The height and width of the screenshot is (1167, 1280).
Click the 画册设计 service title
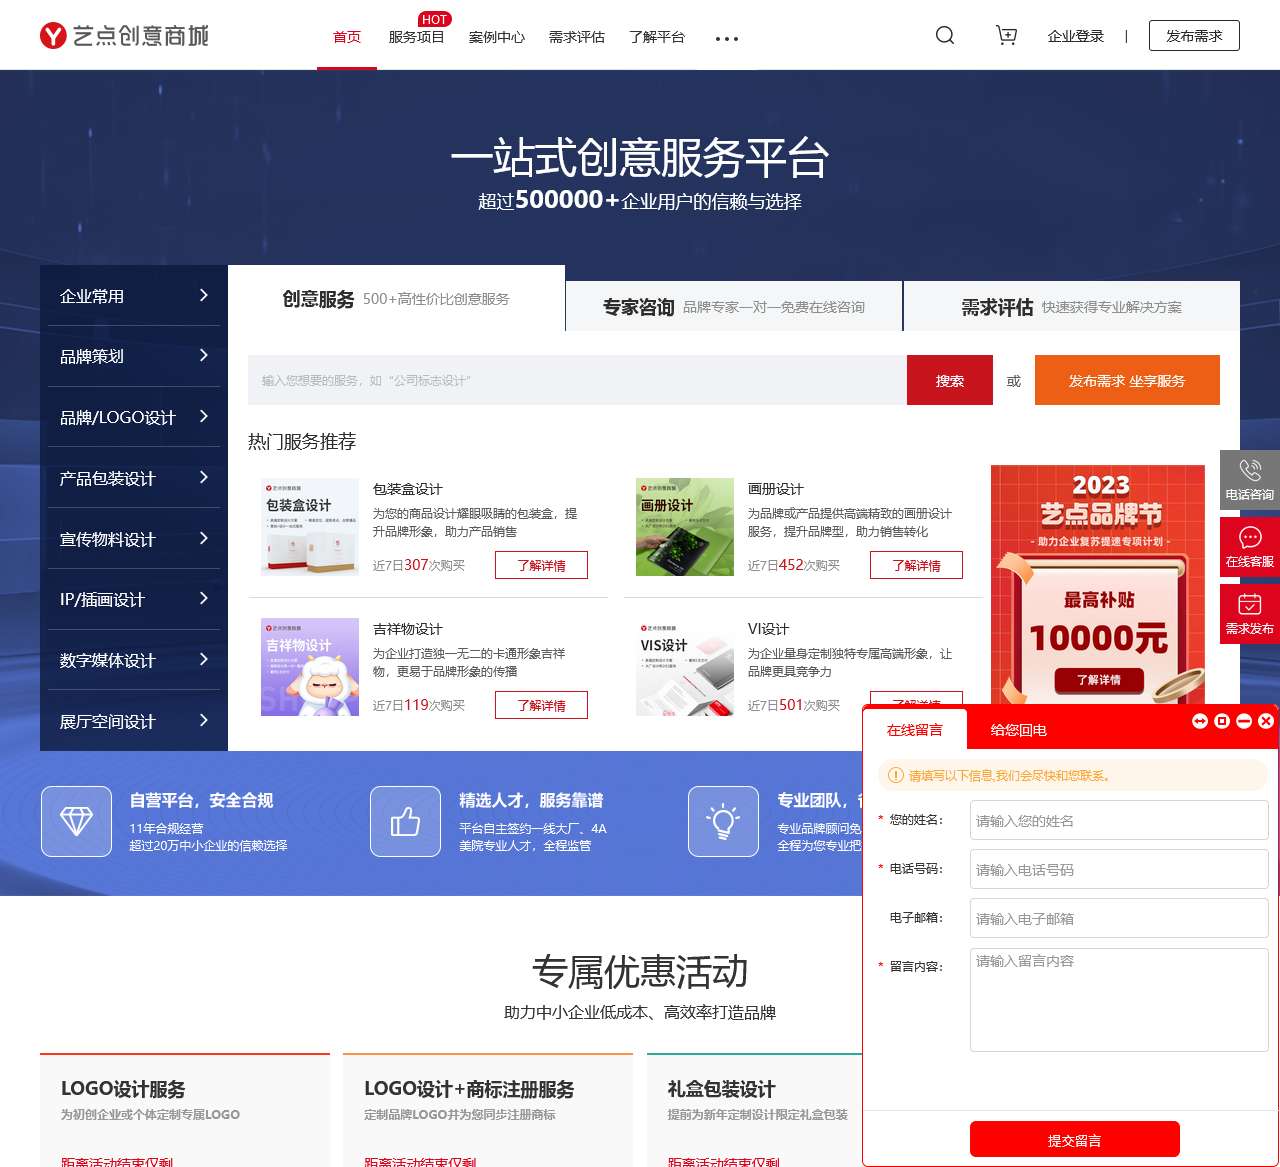(x=775, y=489)
